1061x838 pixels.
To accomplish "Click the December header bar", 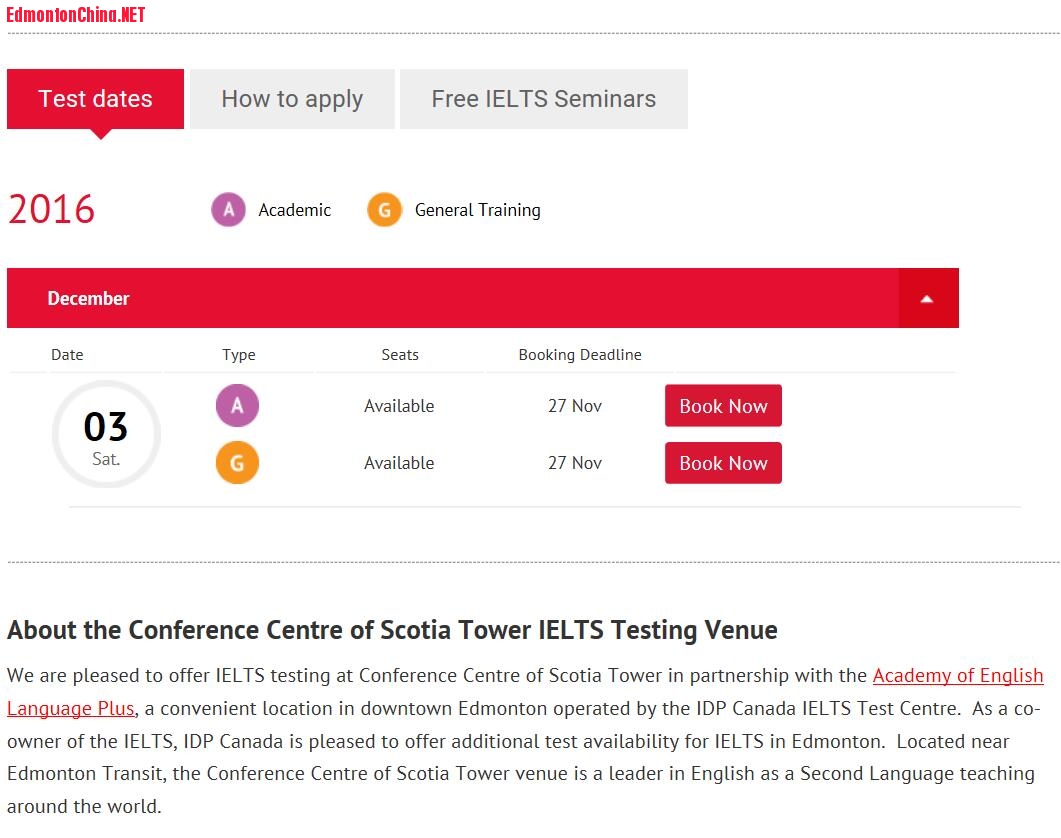I will tap(450, 298).
